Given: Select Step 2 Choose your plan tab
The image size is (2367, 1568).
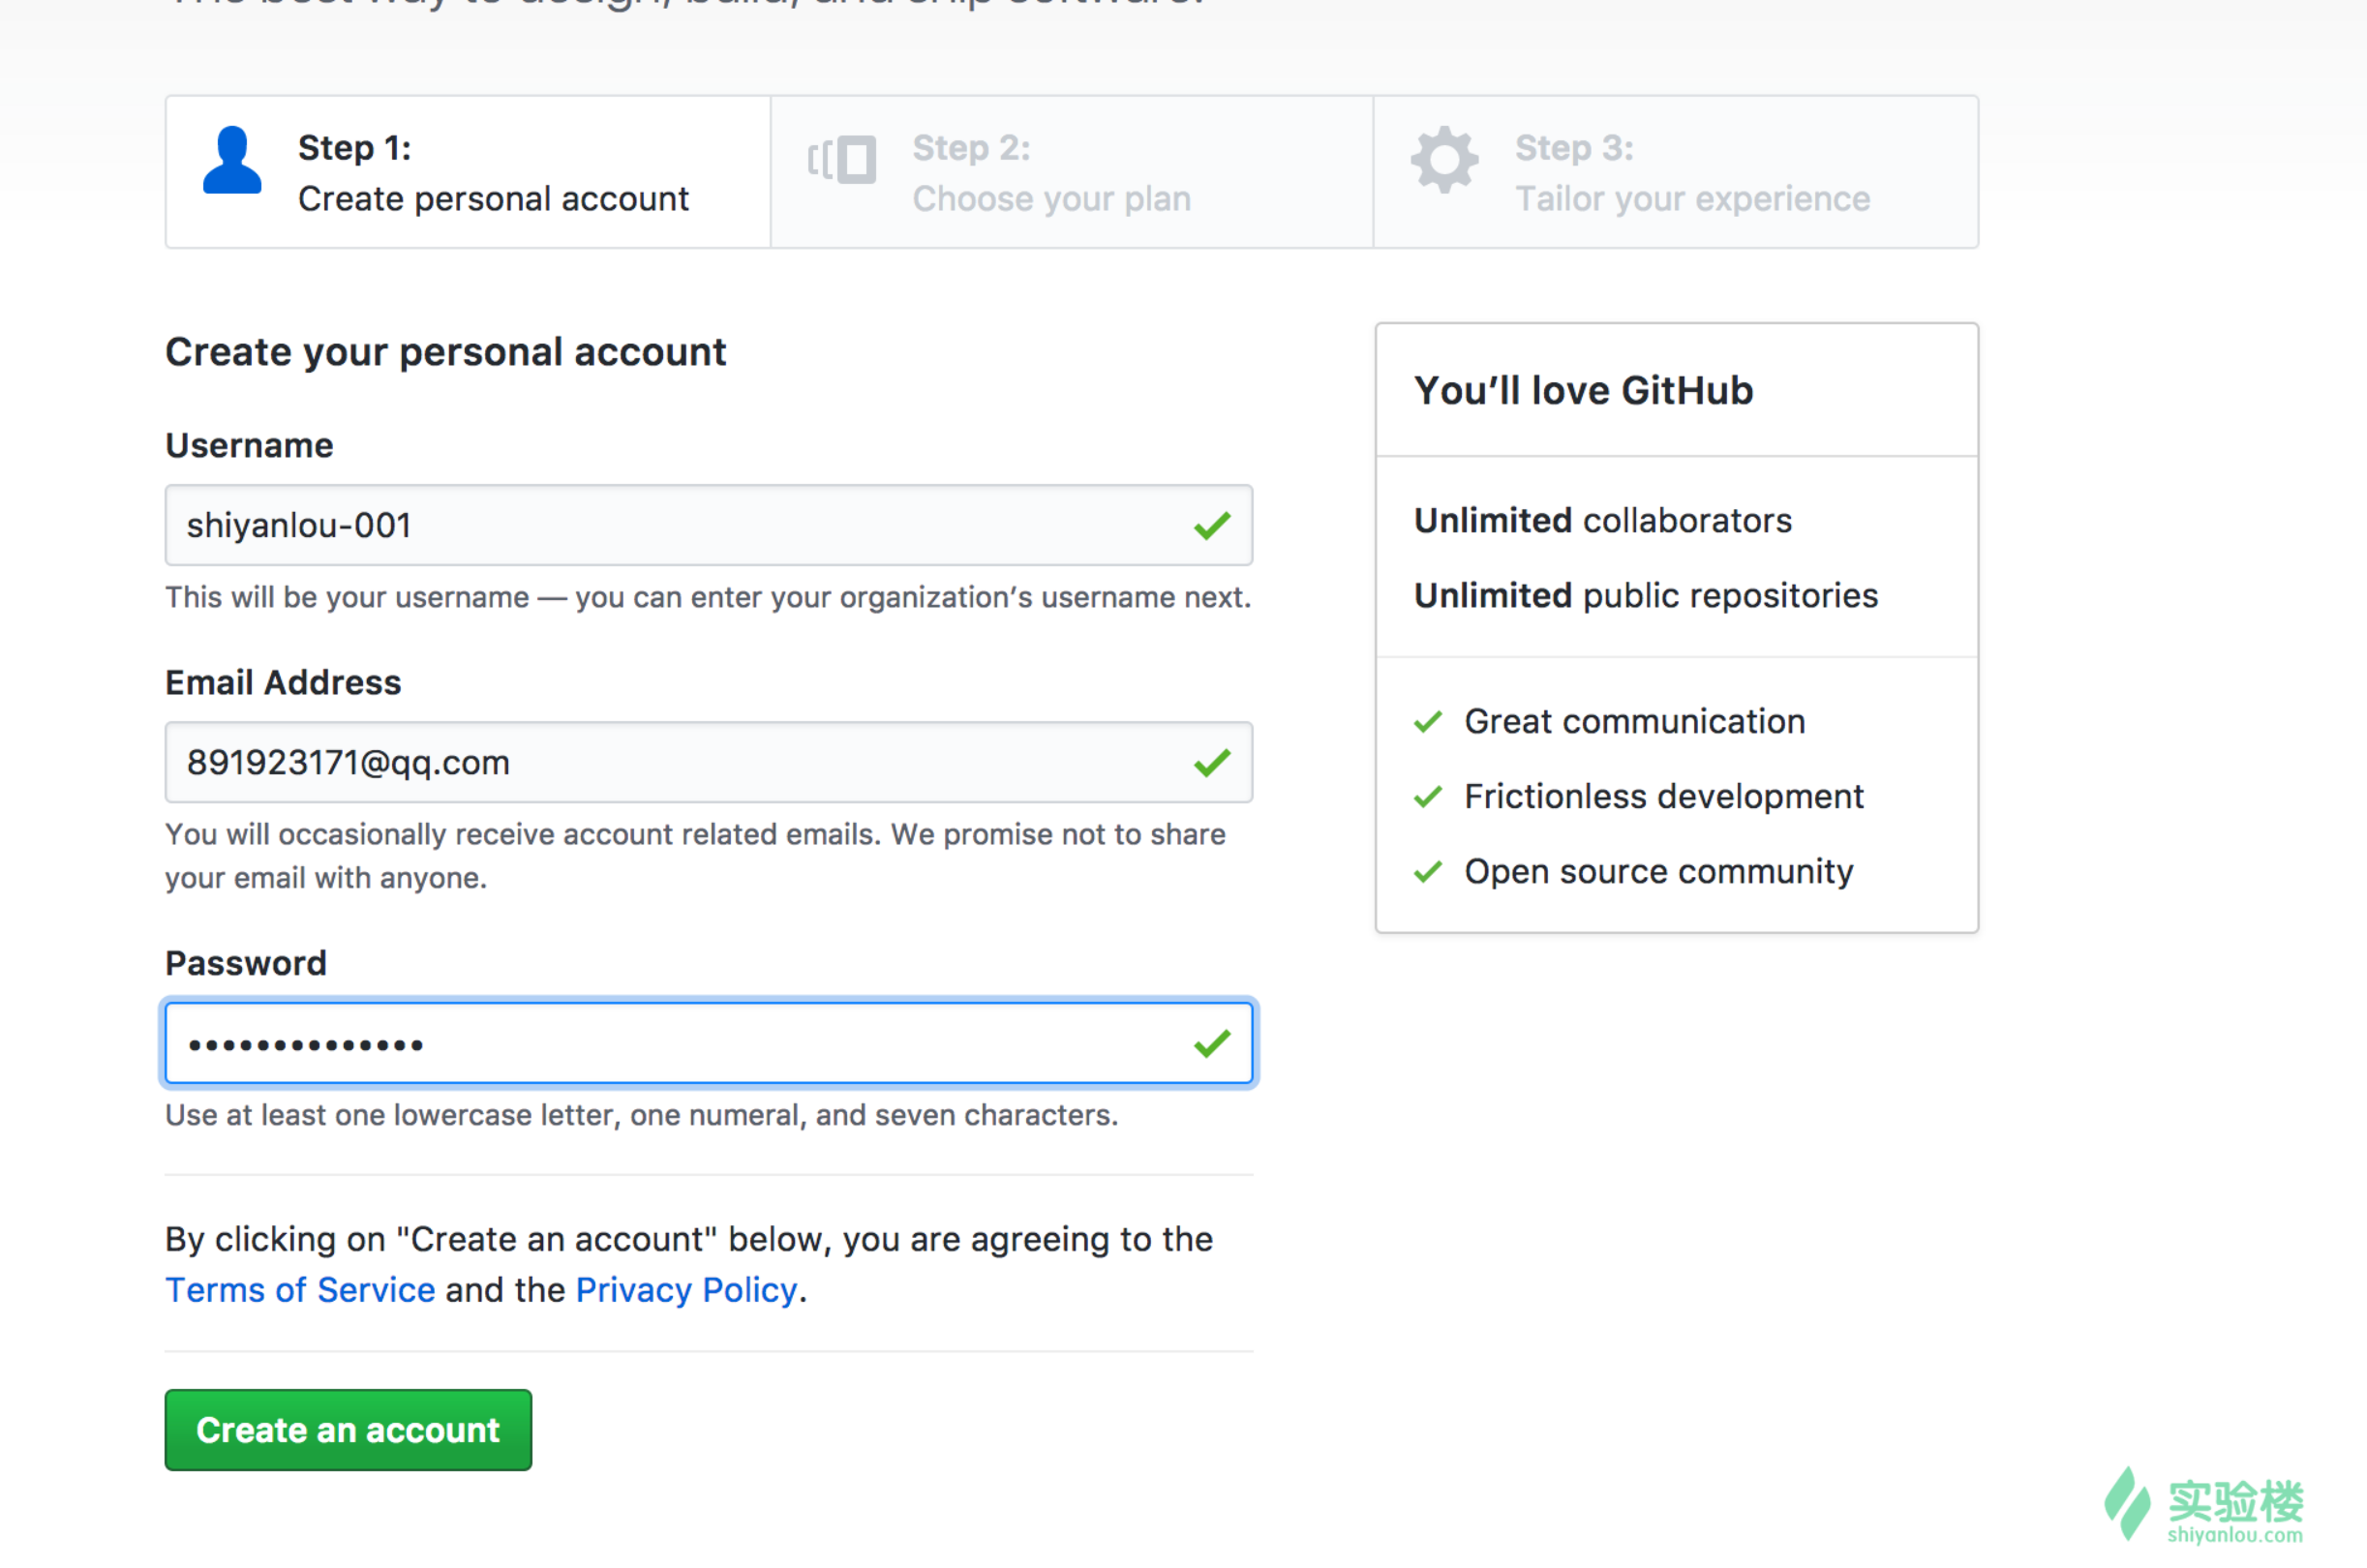Looking at the screenshot, I should click(x=1072, y=172).
